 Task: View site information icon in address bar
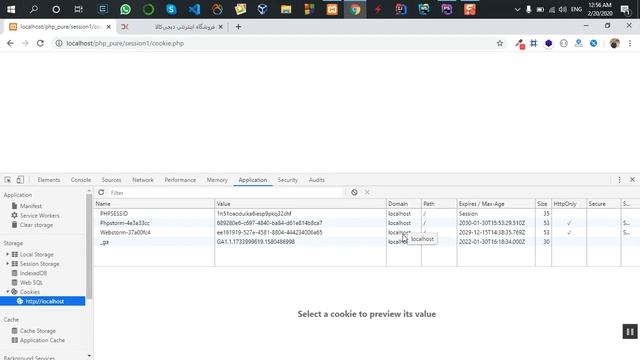(x=59, y=43)
